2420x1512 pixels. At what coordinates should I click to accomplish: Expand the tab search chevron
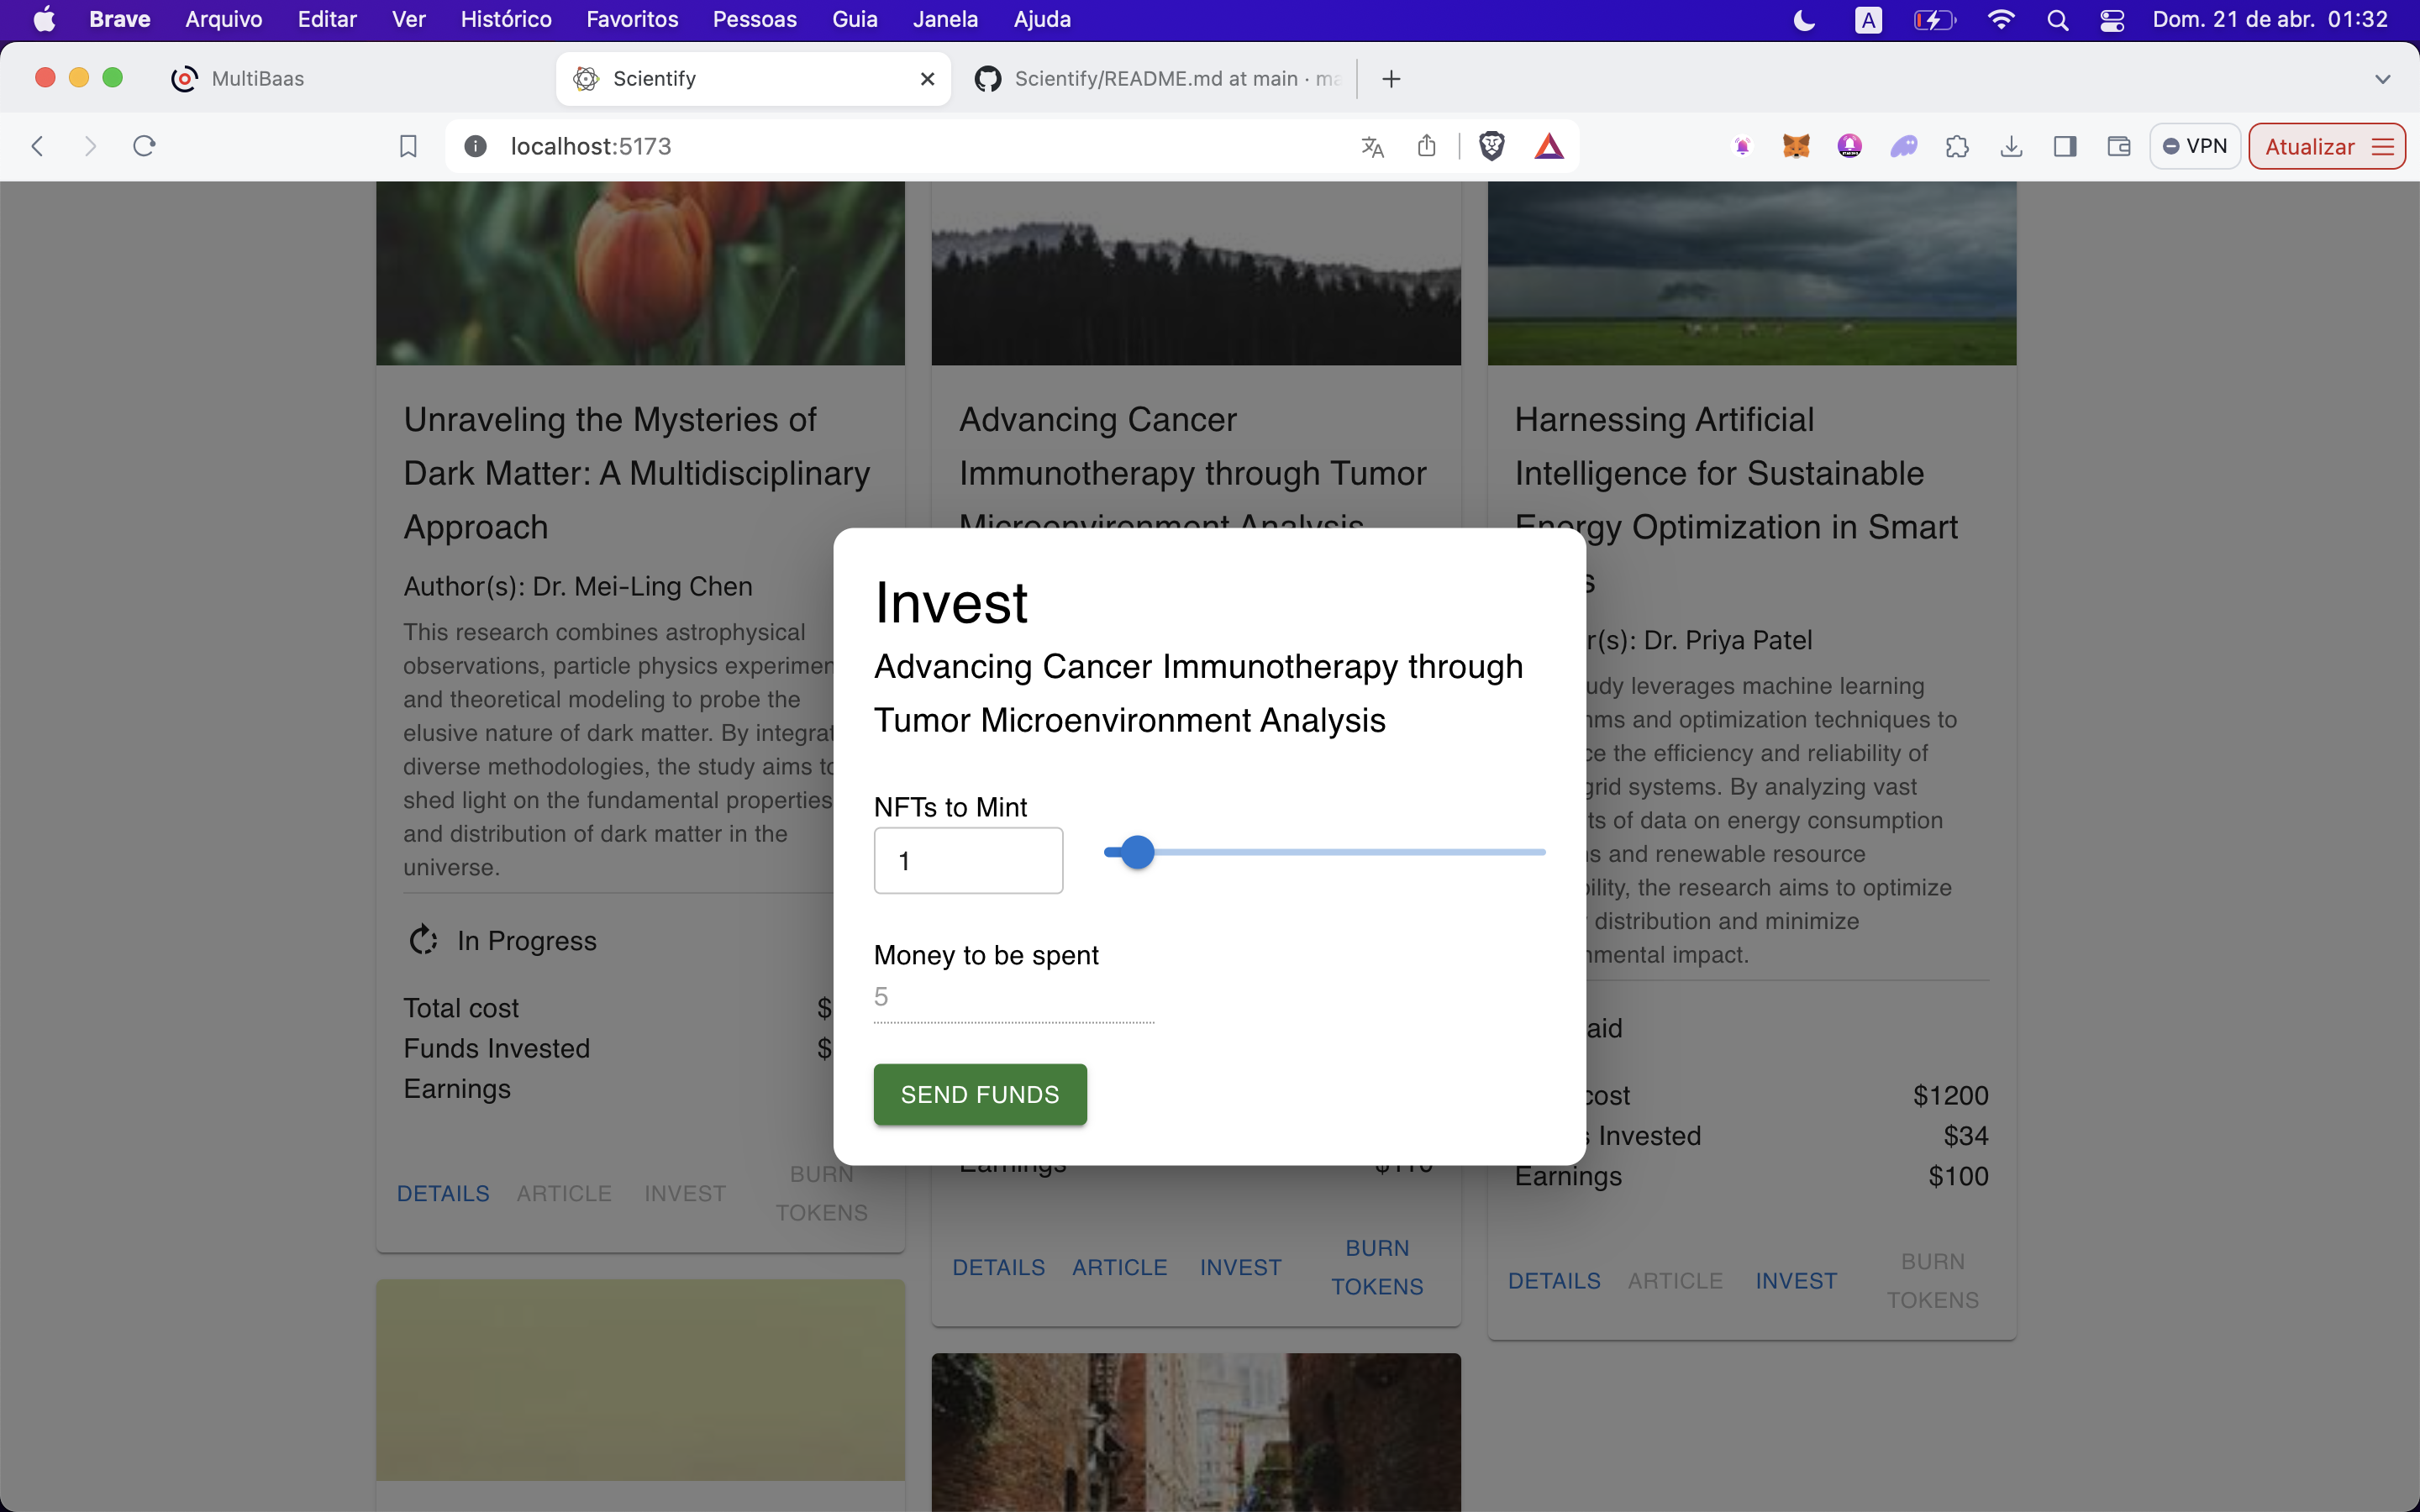tap(2383, 79)
